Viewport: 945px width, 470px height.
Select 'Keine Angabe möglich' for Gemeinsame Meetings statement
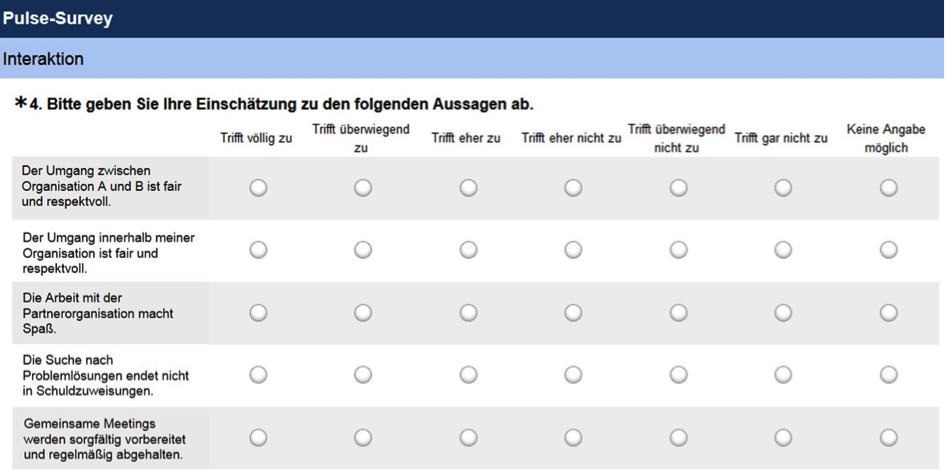[x=888, y=437]
